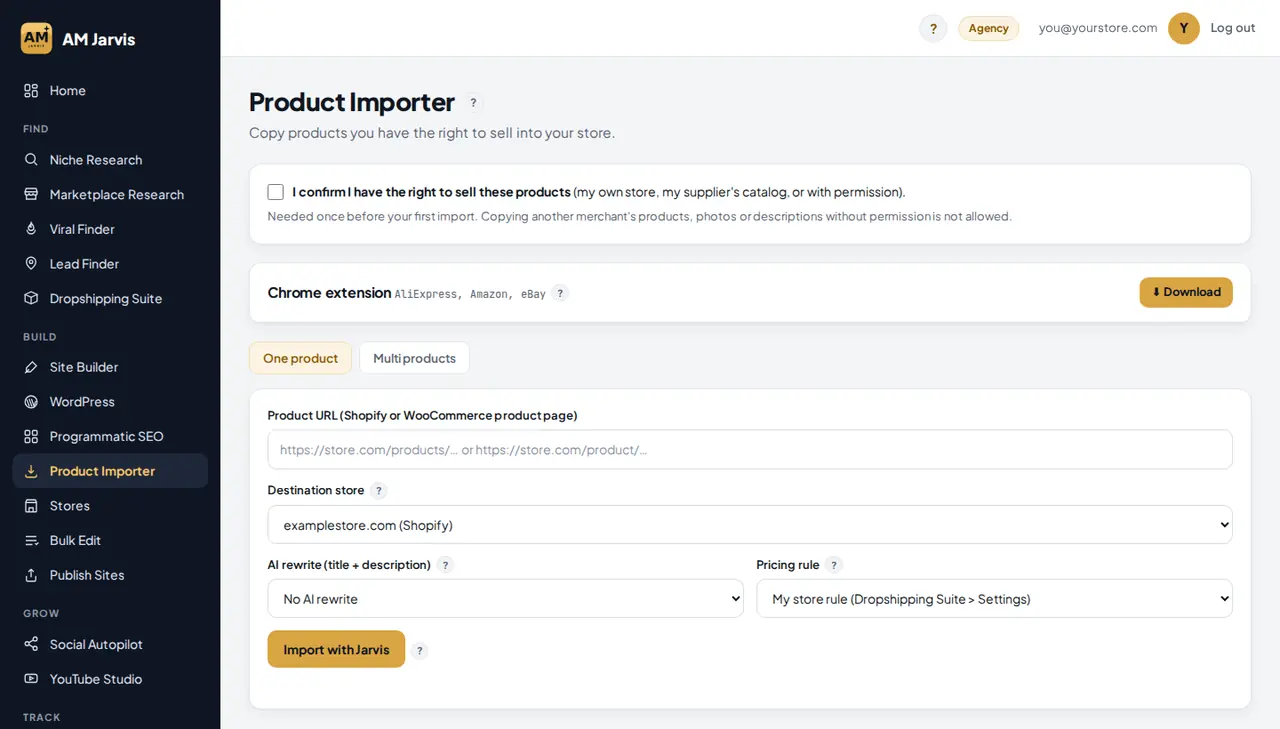This screenshot has height=729, width=1280.
Task: Click the Programmatic SEO grid icon
Action: coord(31,436)
